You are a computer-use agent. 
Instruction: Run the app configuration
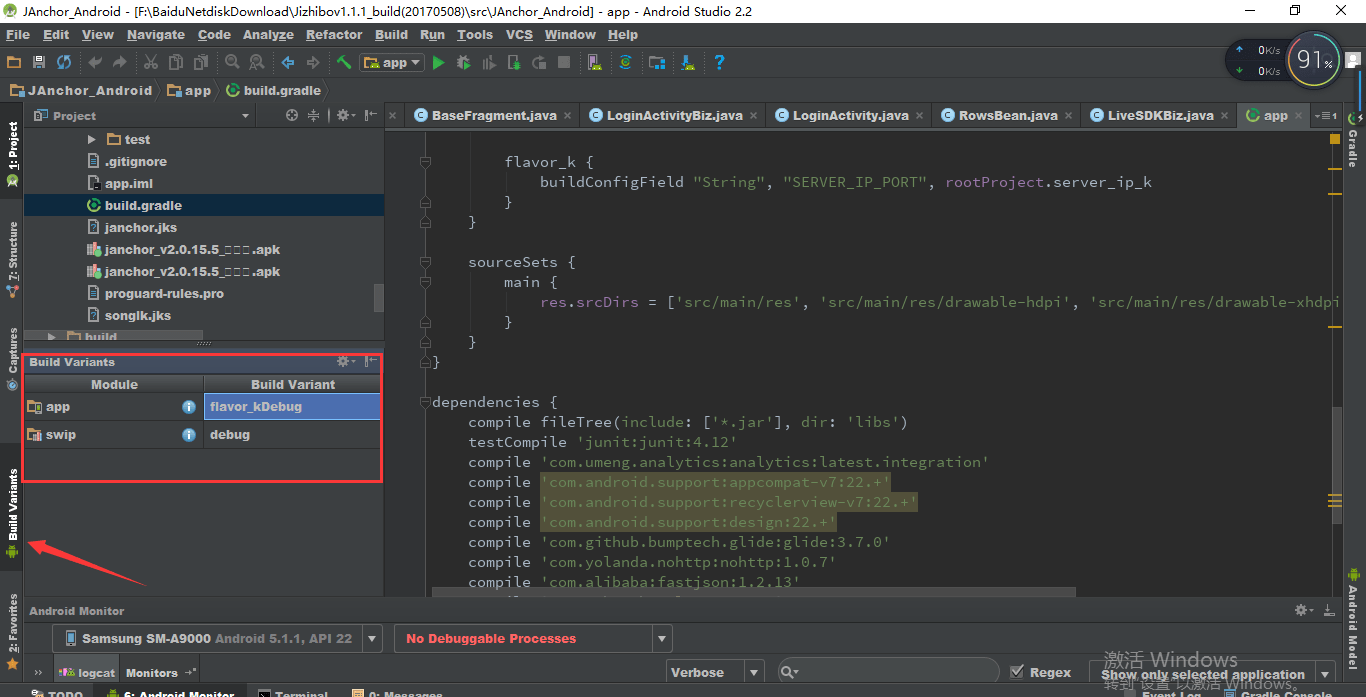[440, 61]
